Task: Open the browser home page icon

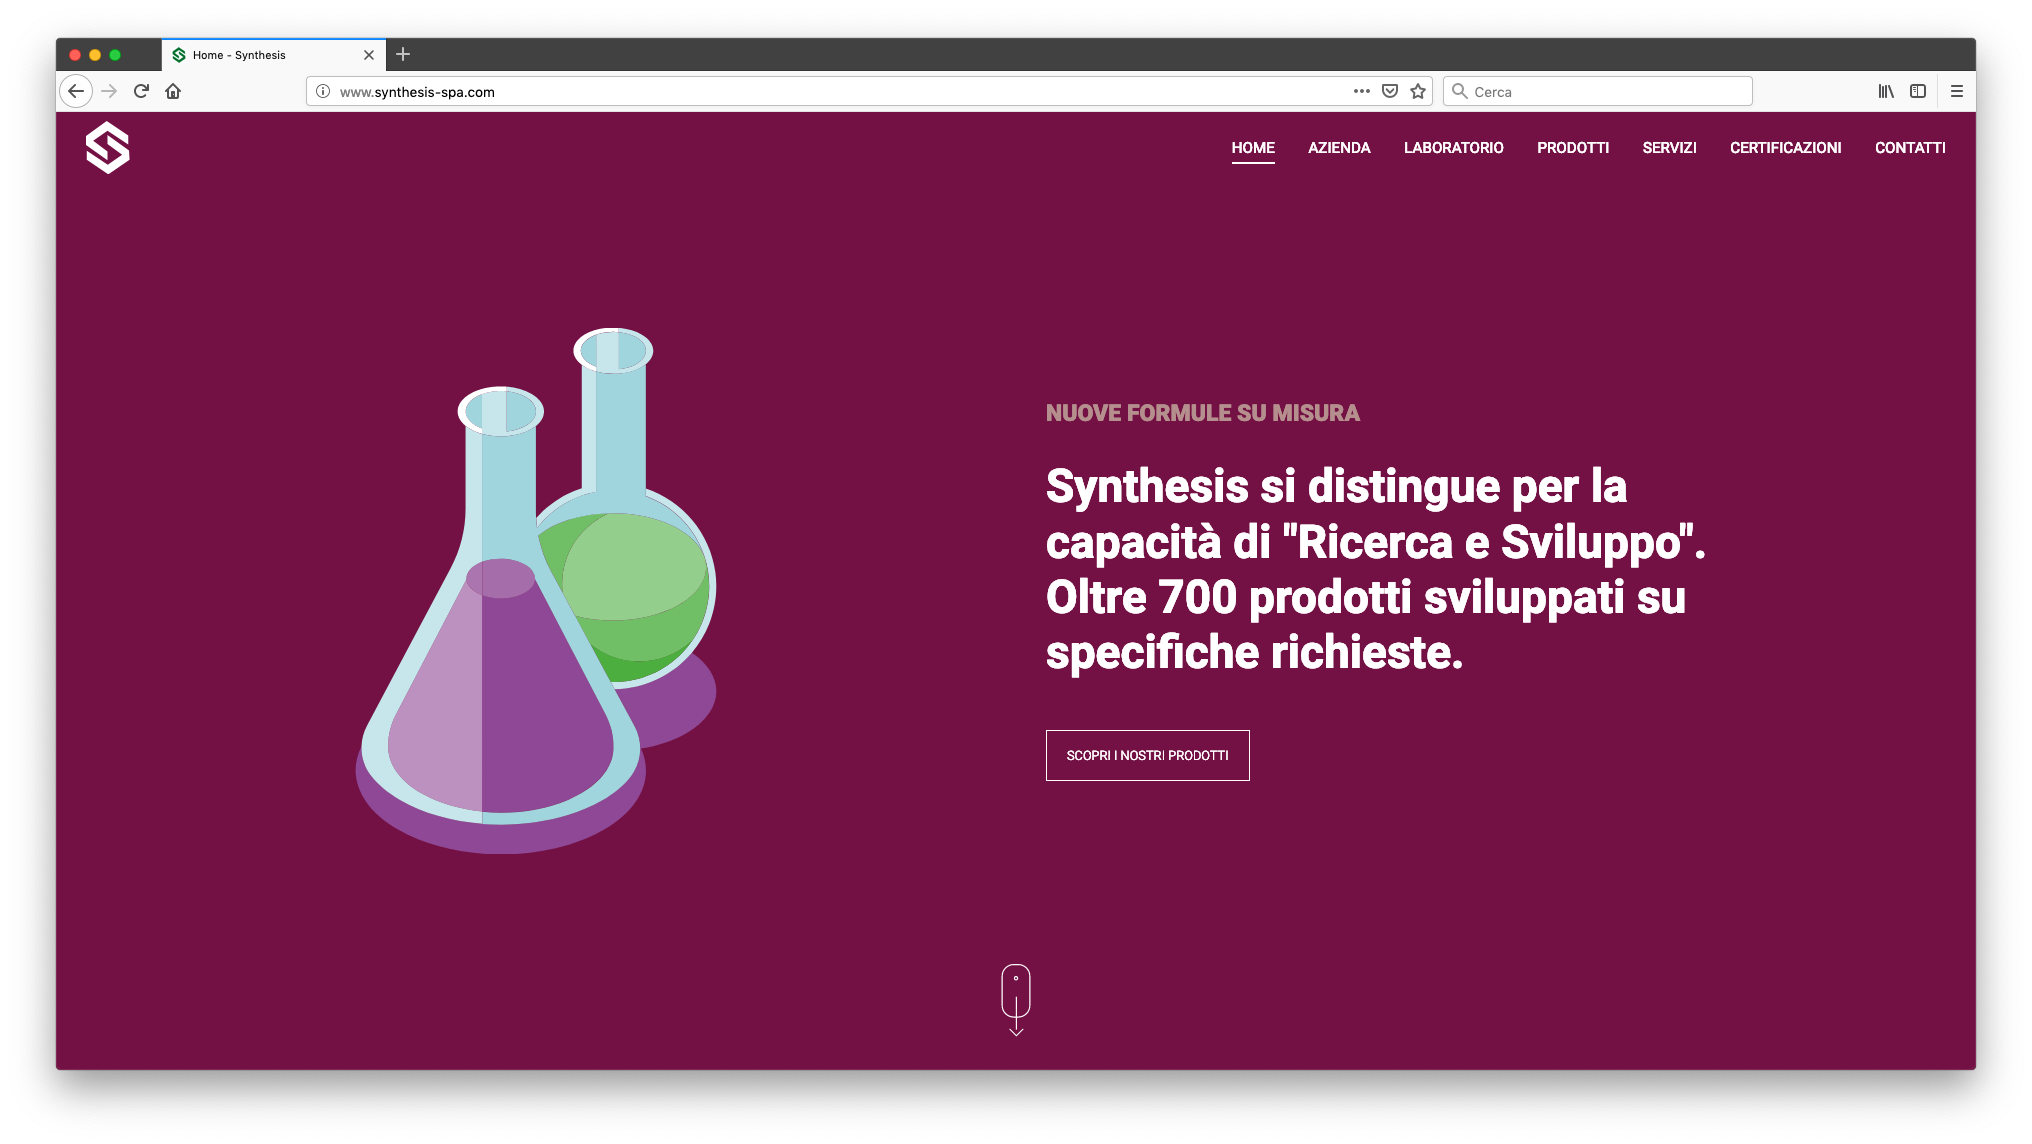Action: click(173, 91)
